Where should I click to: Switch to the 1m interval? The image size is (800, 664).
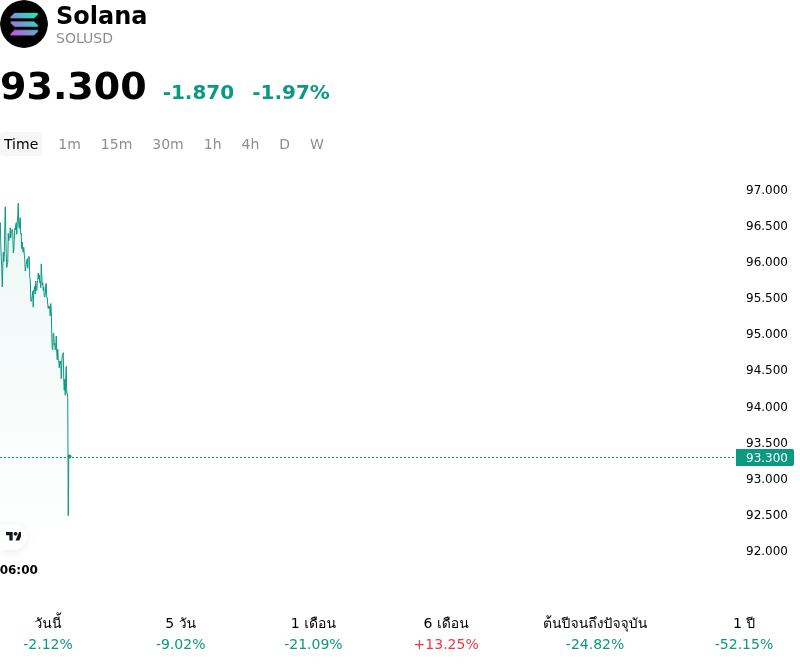coord(69,144)
